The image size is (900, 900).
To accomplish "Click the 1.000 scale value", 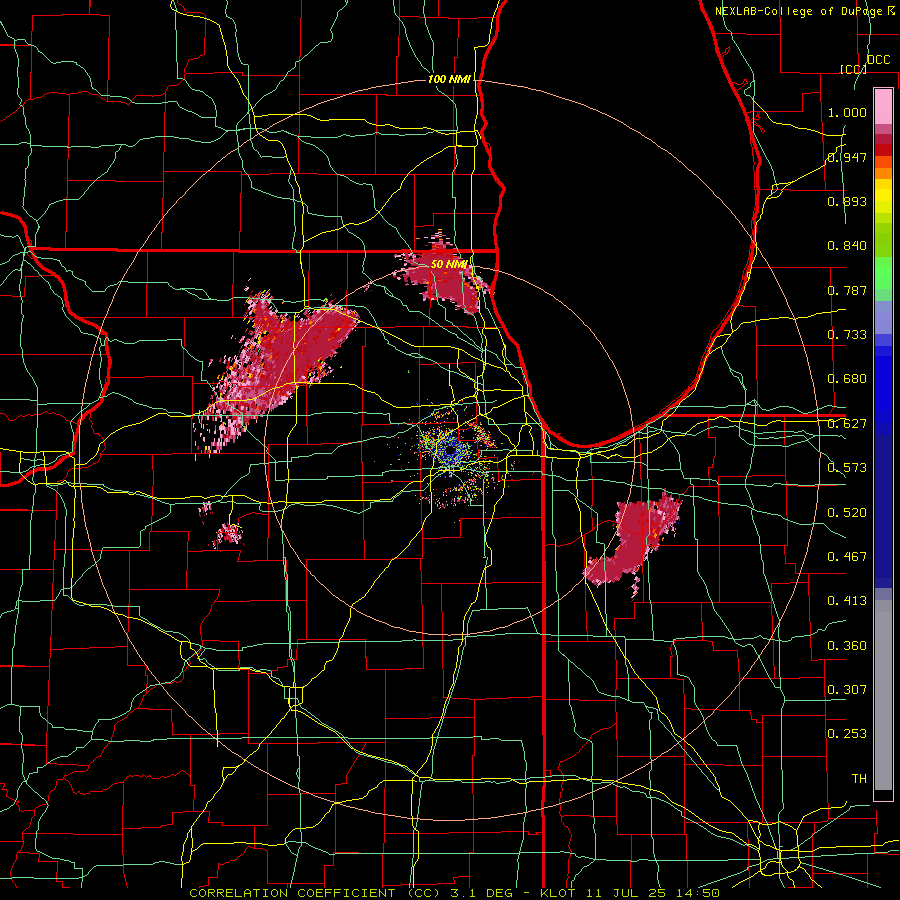I will click(x=847, y=112).
